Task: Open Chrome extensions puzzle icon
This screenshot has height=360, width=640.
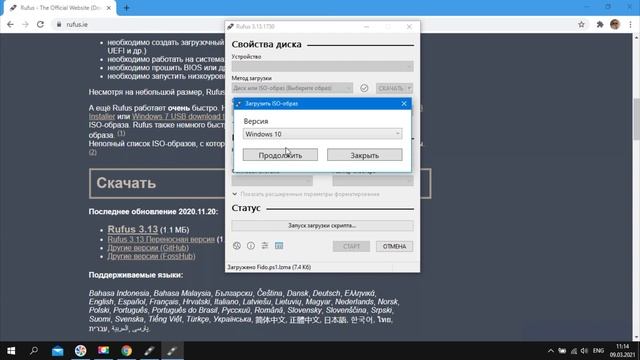Action: coord(600,24)
